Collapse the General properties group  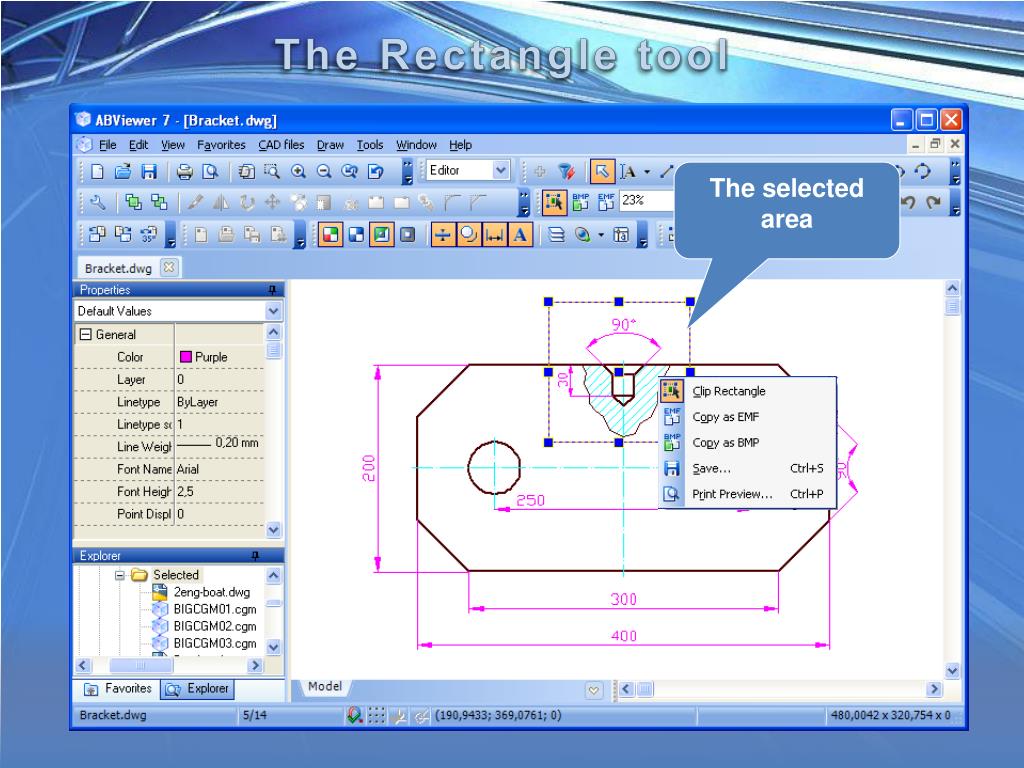click(x=86, y=335)
